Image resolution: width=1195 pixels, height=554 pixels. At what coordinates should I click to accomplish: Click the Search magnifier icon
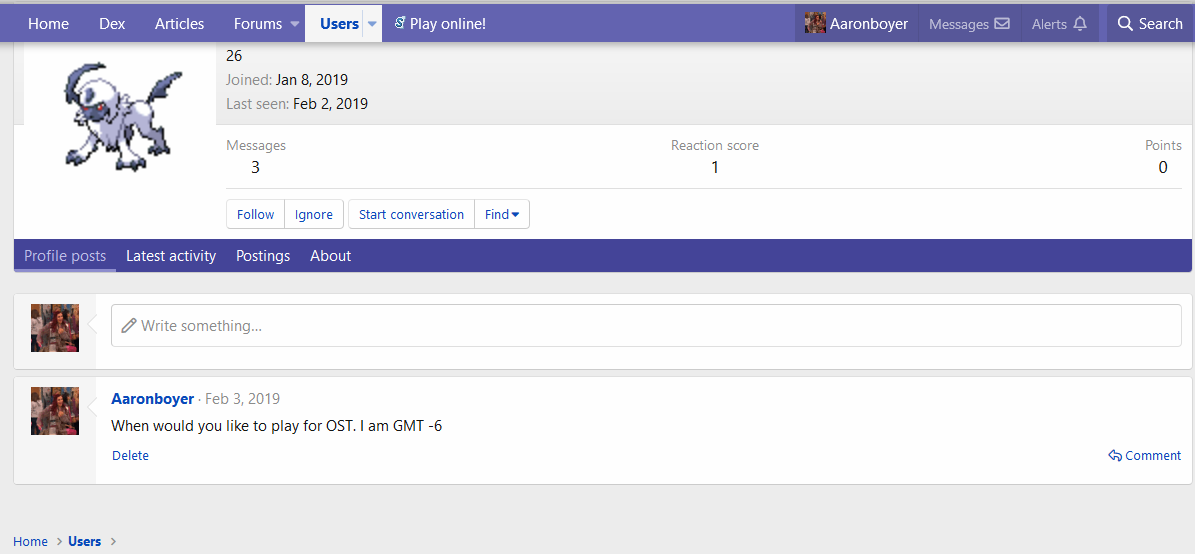point(1125,24)
